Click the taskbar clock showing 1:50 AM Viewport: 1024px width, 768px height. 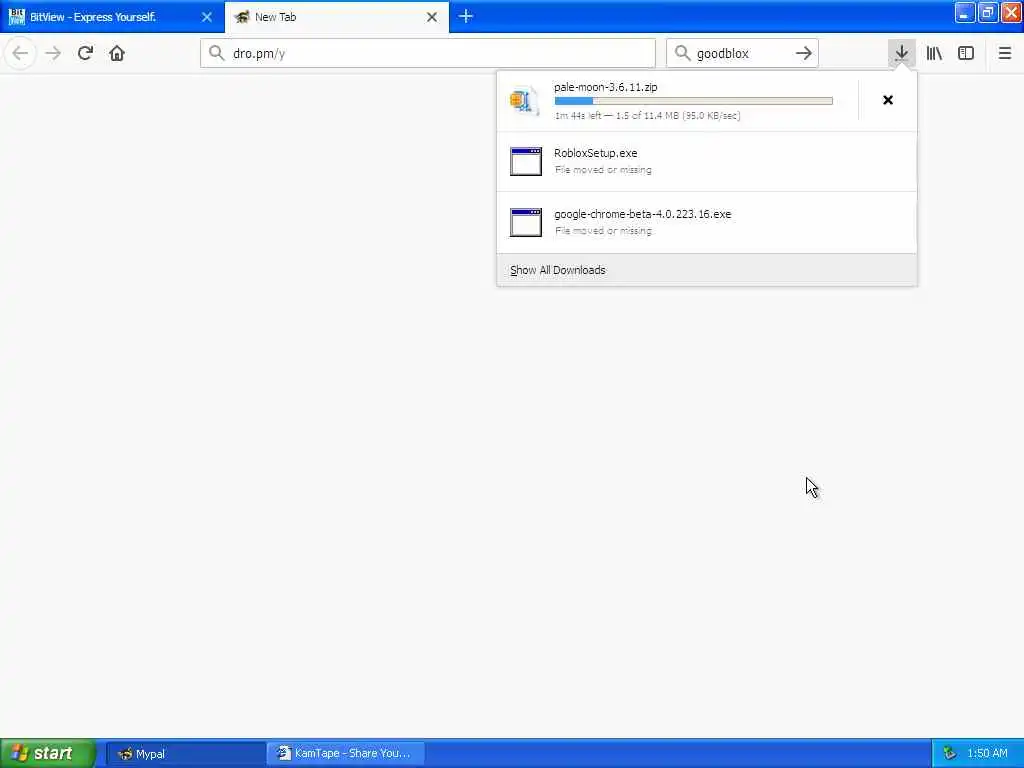point(987,753)
